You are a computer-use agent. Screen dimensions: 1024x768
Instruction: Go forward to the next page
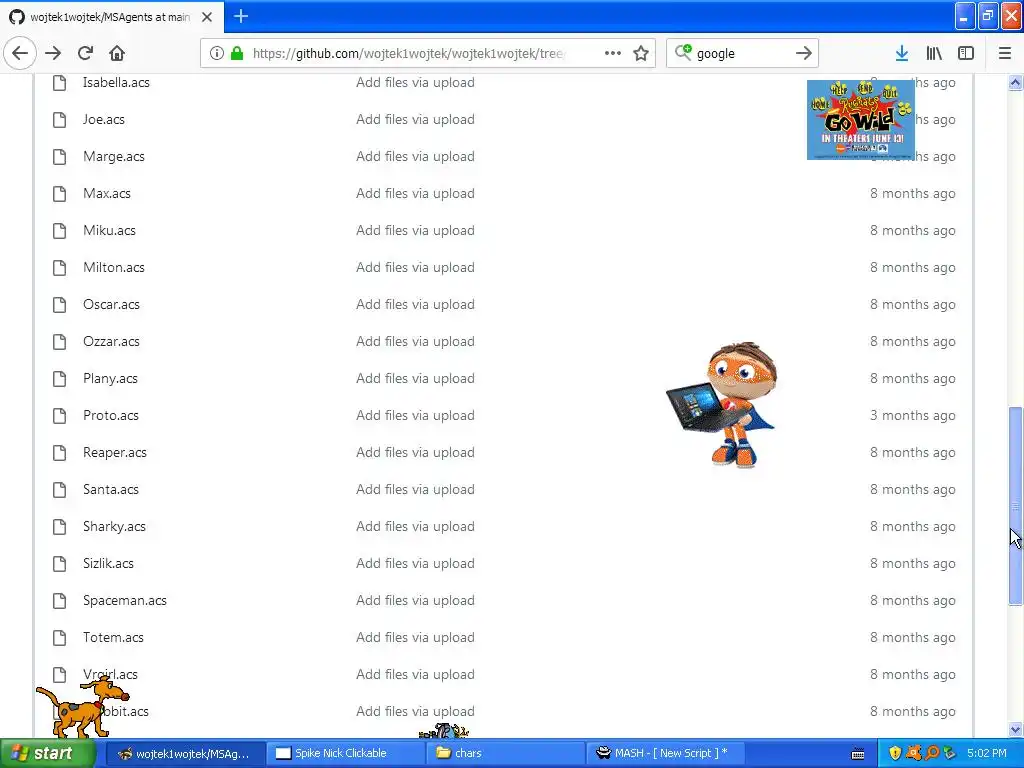53,53
